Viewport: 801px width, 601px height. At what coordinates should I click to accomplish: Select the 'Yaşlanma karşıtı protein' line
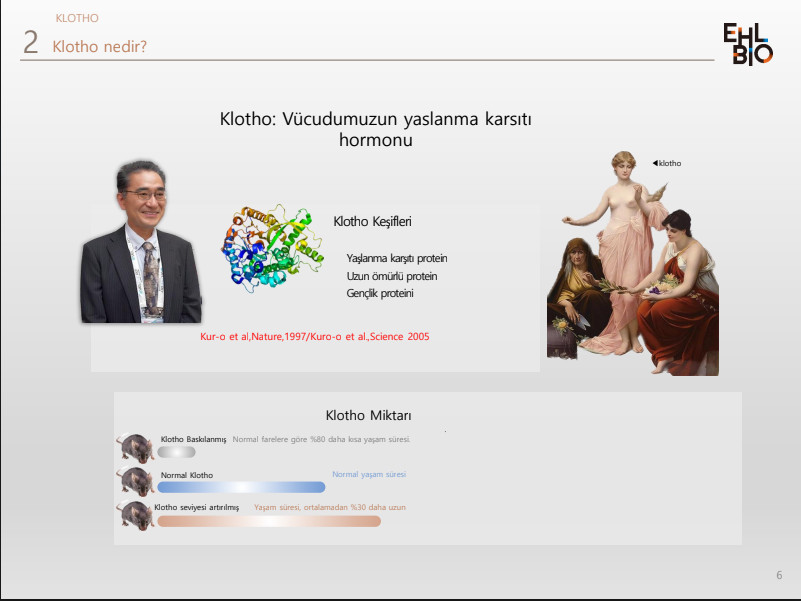coord(396,258)
